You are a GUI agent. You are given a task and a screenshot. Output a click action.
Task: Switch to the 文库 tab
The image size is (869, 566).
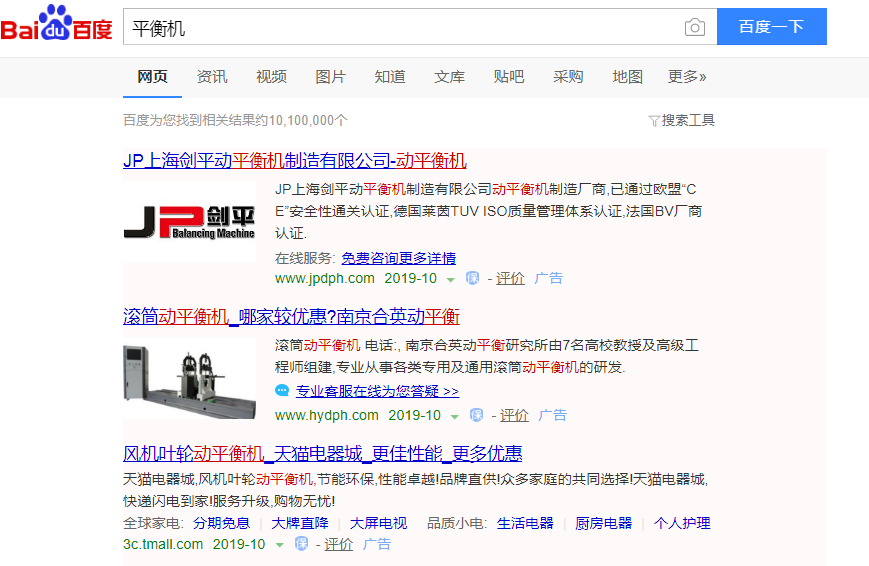[x=449, y=77]
